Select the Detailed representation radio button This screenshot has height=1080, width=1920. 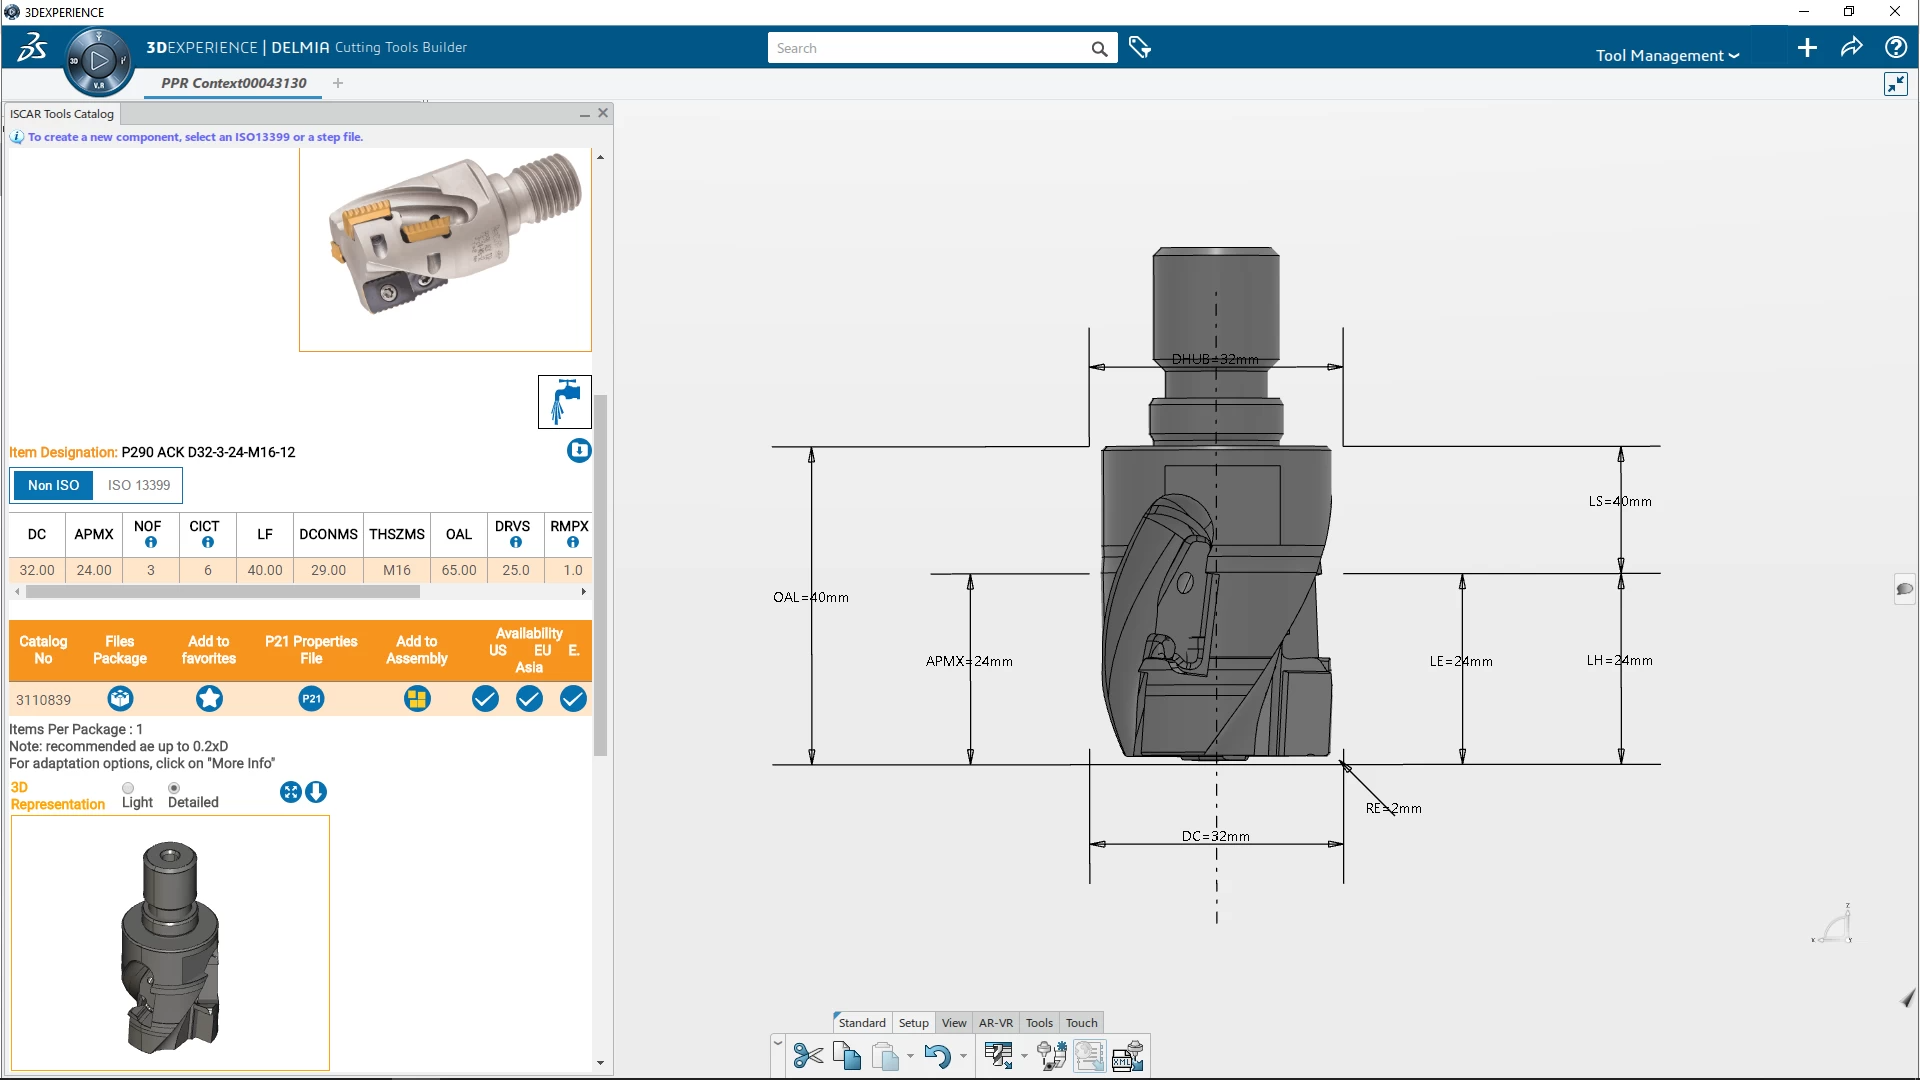(174, 788)
